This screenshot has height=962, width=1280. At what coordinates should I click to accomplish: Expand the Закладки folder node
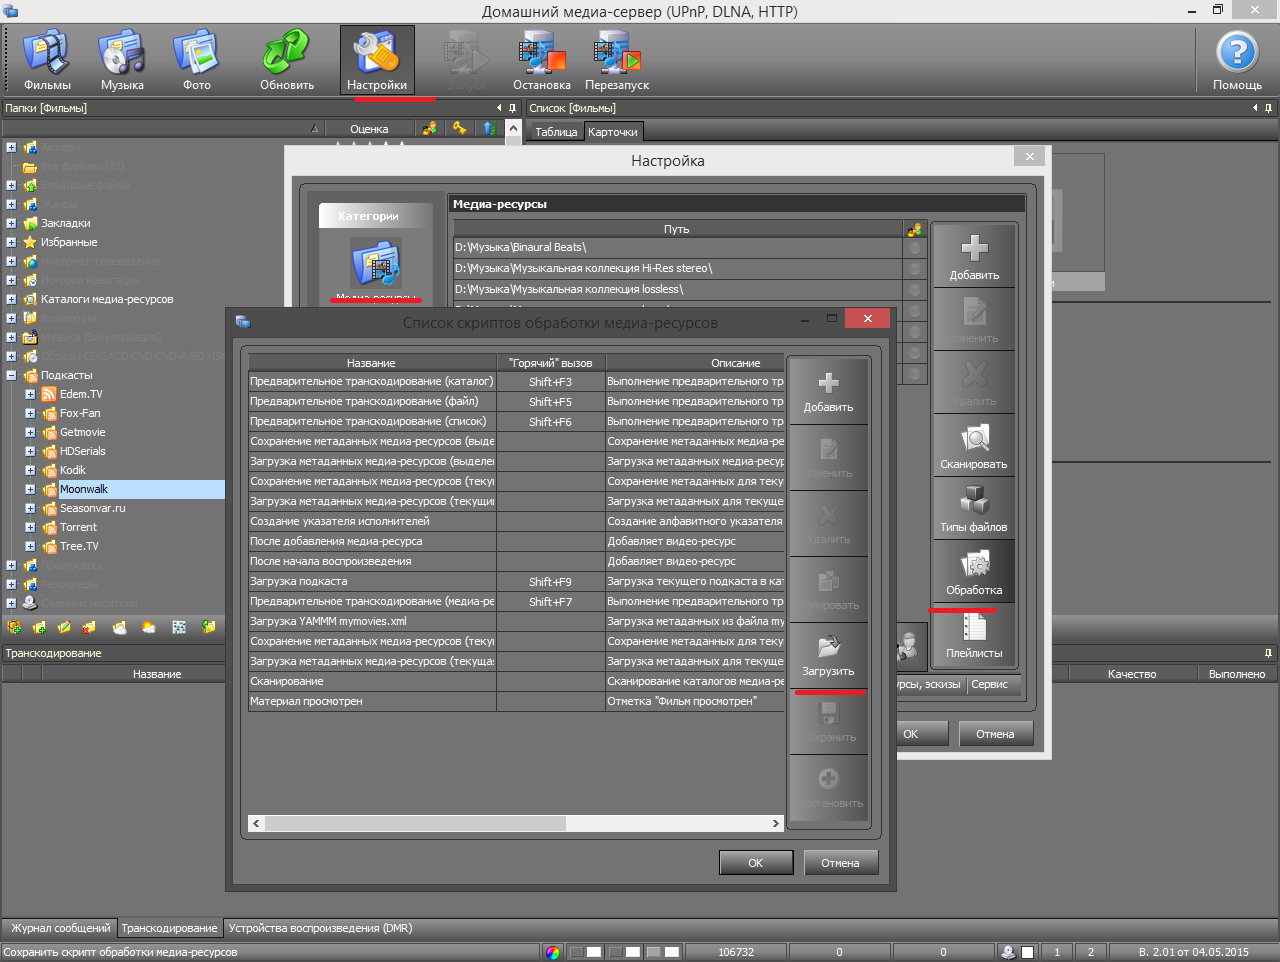point(11,224)
